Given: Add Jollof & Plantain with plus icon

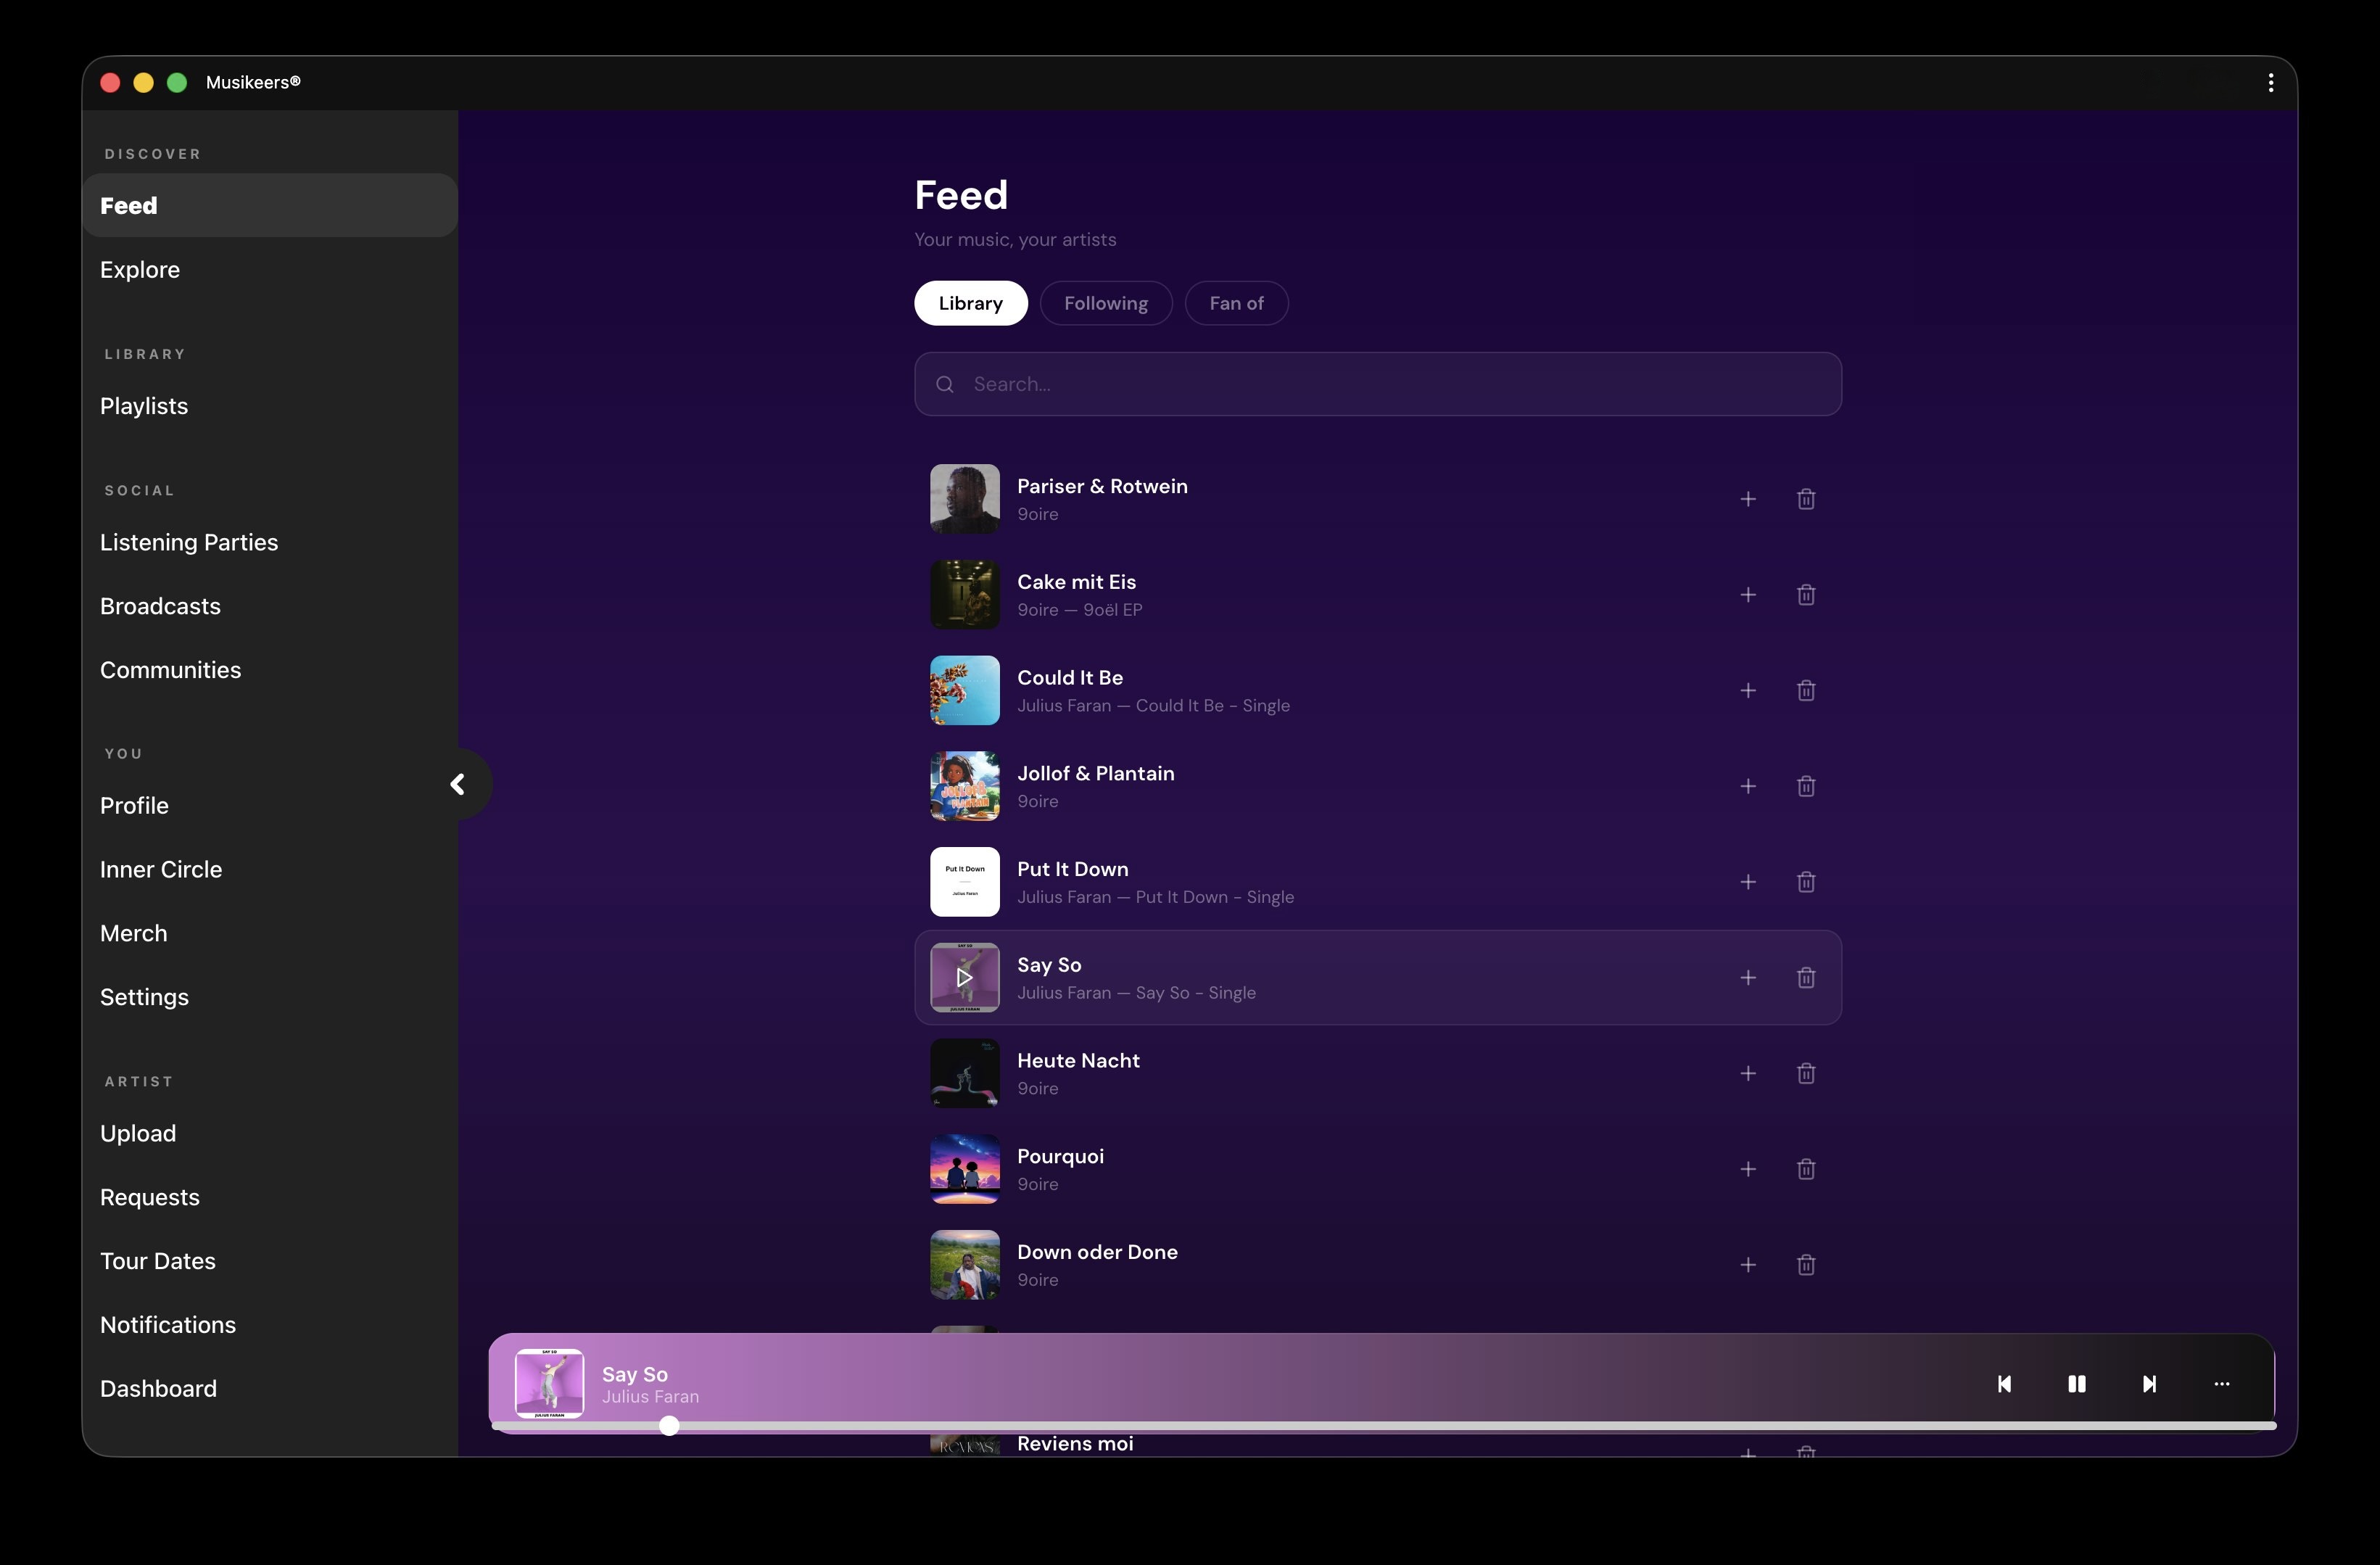Looking at the screenshot, I should (x=1747, y=786).
